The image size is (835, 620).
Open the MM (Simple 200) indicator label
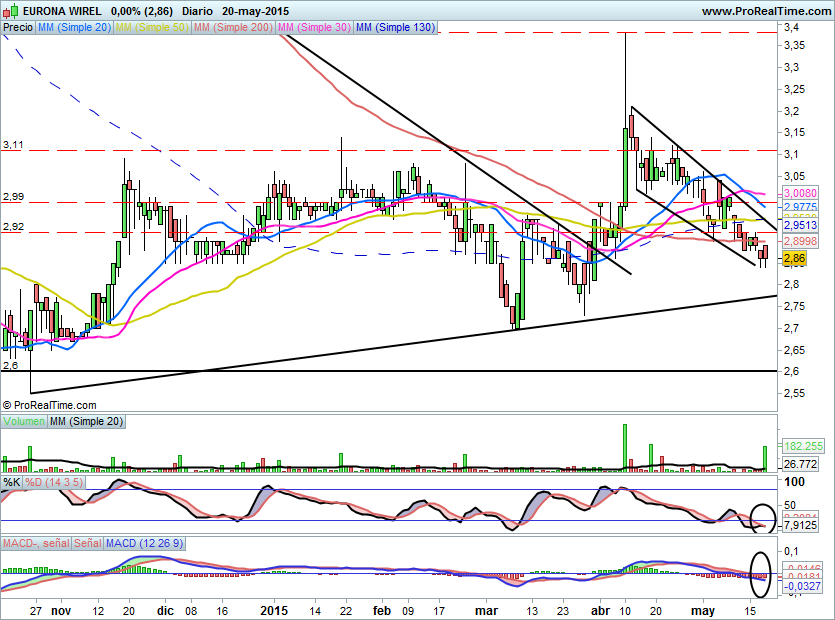pos(233,27)
